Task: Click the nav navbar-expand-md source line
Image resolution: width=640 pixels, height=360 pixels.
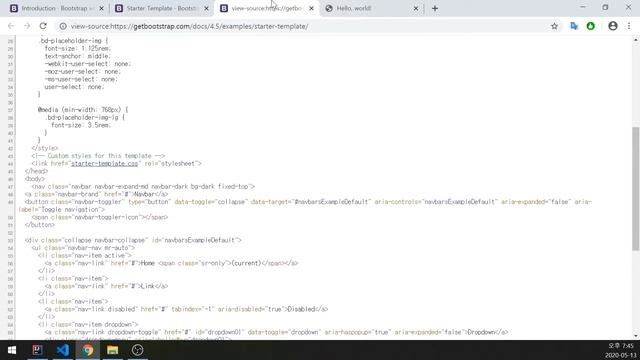Action: (143, 187)
